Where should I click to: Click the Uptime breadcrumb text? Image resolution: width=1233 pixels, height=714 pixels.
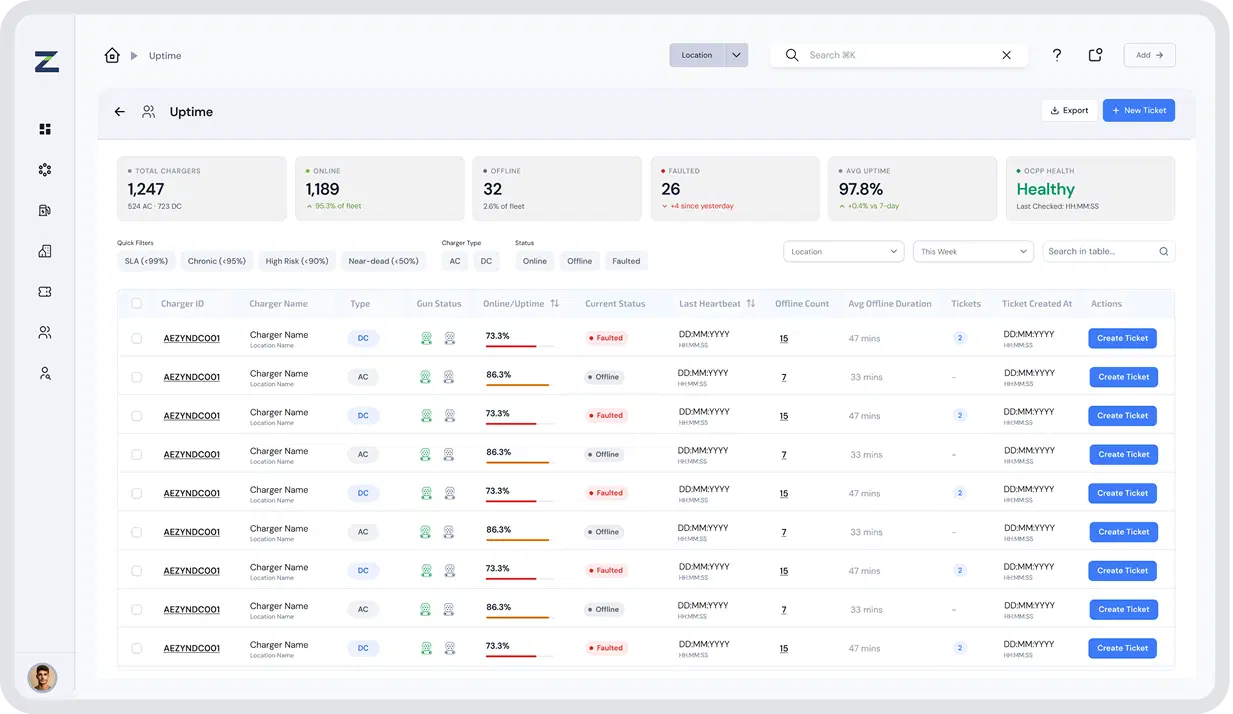click(165, 56)
